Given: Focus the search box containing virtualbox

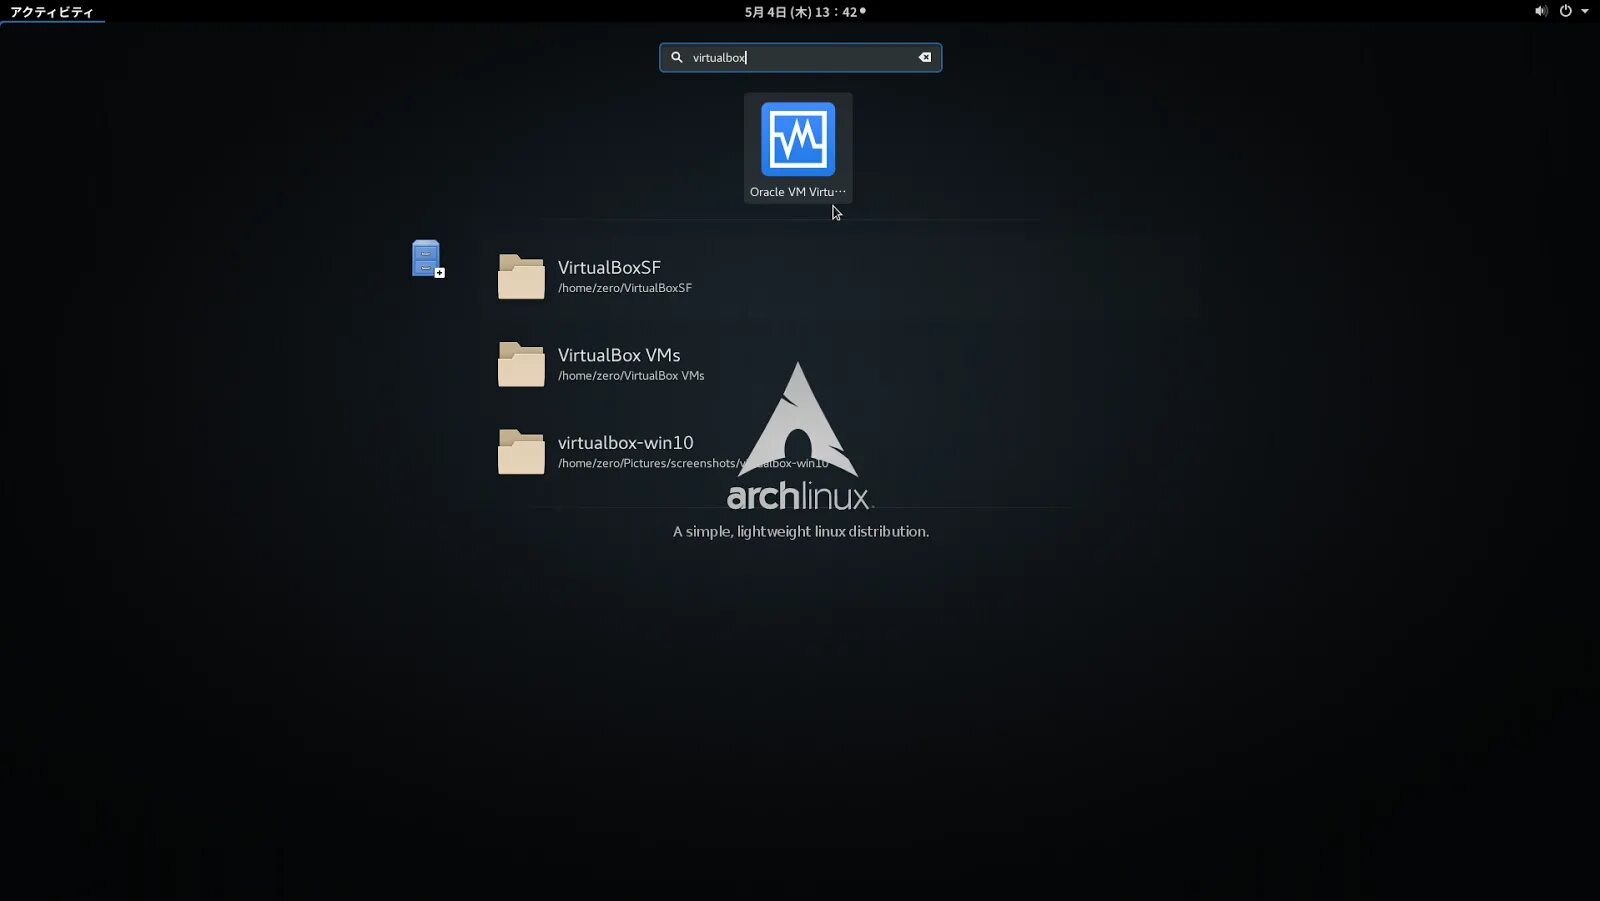Looking at the screenshot, I should [x=800, y=57].
